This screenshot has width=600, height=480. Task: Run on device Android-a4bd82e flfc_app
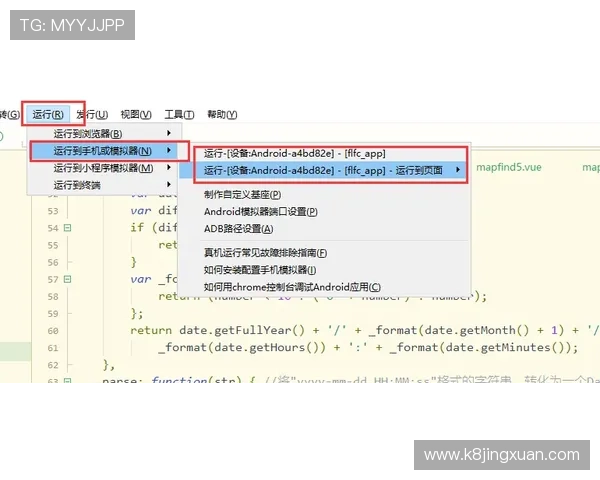(294, 153)
